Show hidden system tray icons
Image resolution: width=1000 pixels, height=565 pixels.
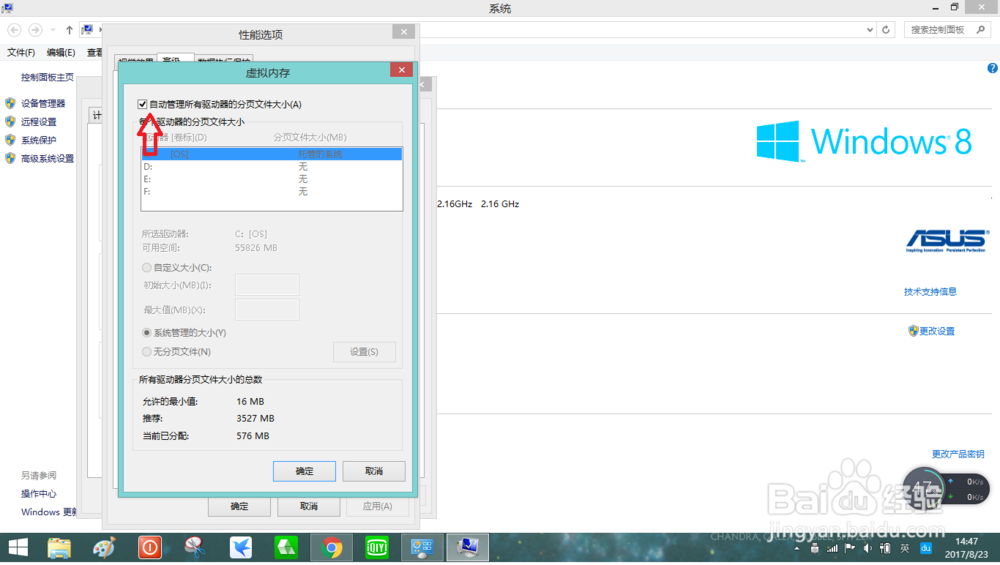pyautogui.click(x=797, y=548)
